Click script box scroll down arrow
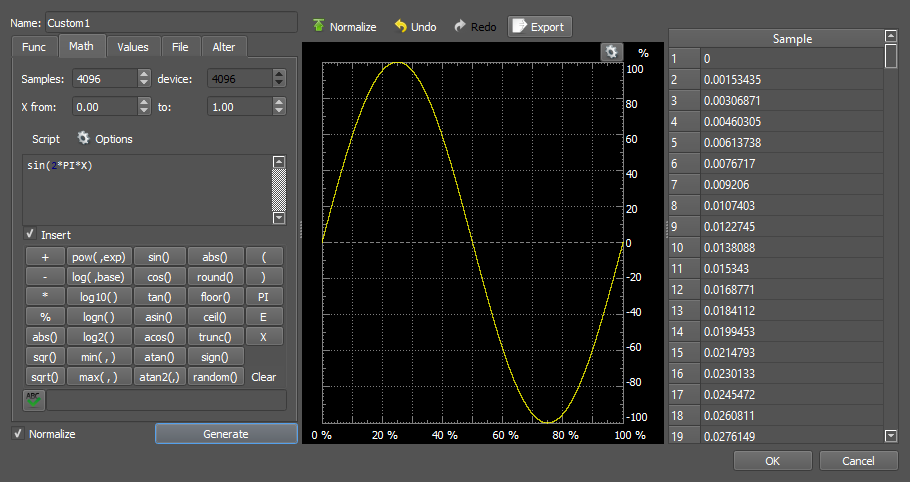The width and height of the screenshot is (912, 484). point(279,218)
